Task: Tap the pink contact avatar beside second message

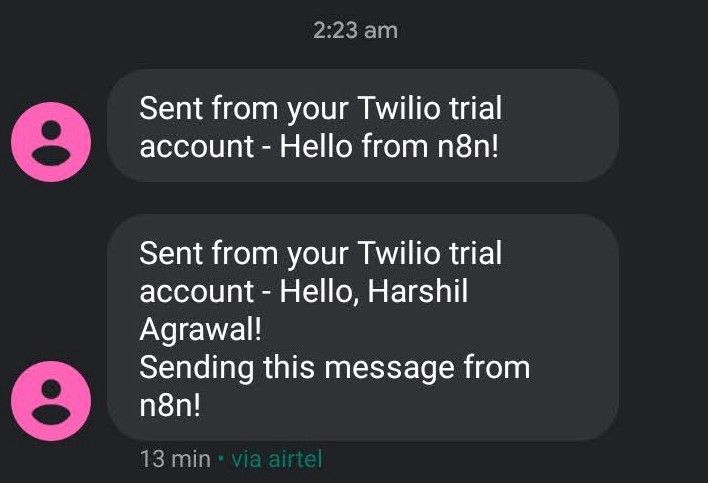Action: click(51, 400)
